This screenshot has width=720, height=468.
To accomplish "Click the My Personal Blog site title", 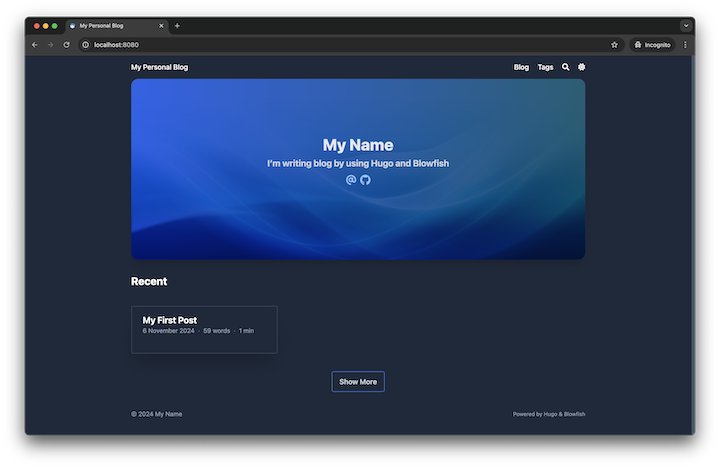I will point(159,67).
